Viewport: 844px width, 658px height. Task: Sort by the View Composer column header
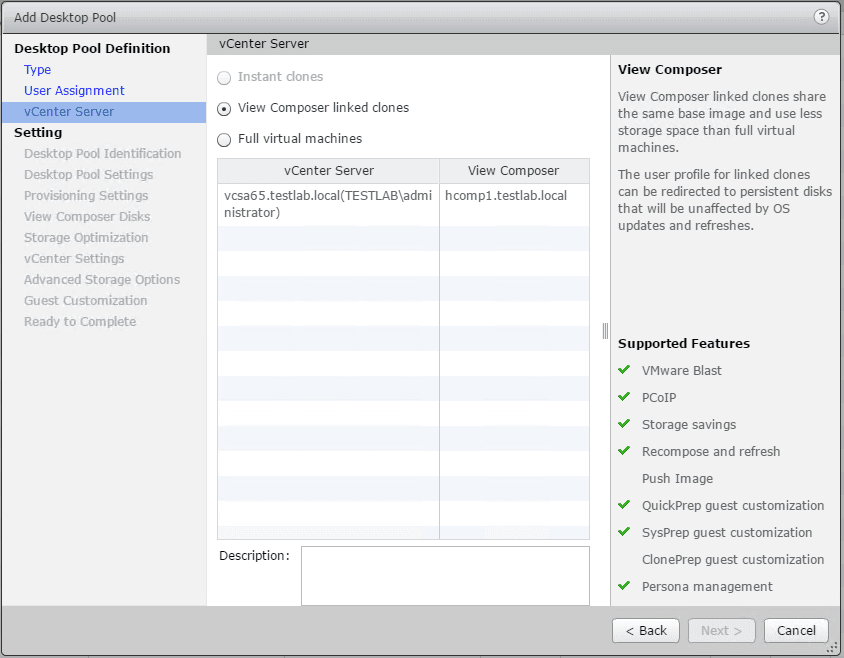513,171
